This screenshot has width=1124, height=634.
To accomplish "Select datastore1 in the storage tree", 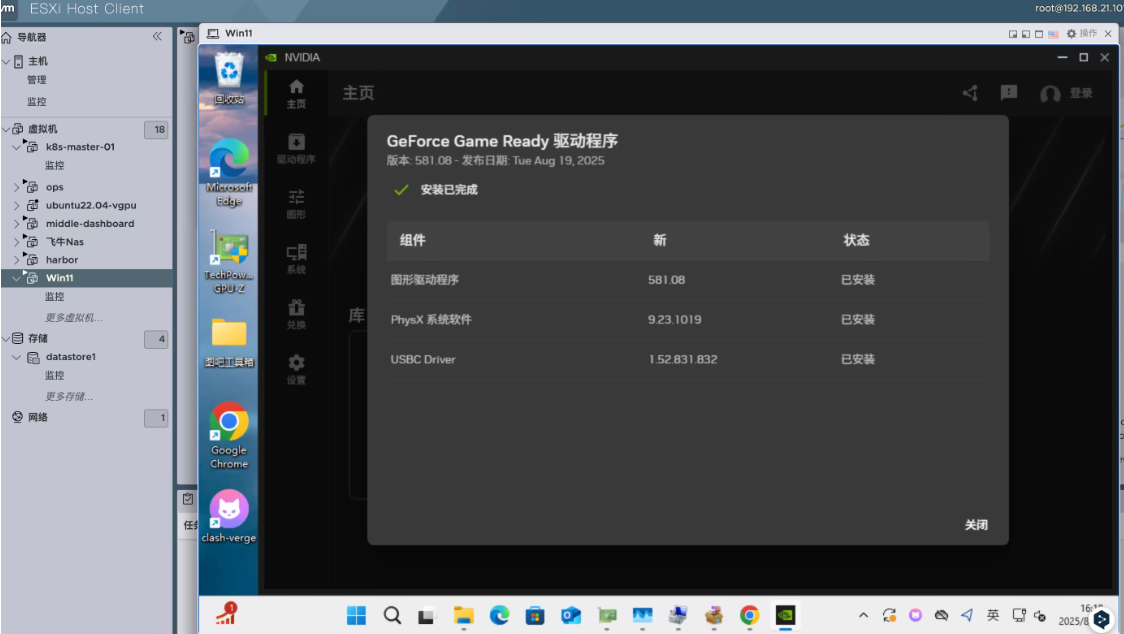I will pyautogui.click(x=70, y=357).
